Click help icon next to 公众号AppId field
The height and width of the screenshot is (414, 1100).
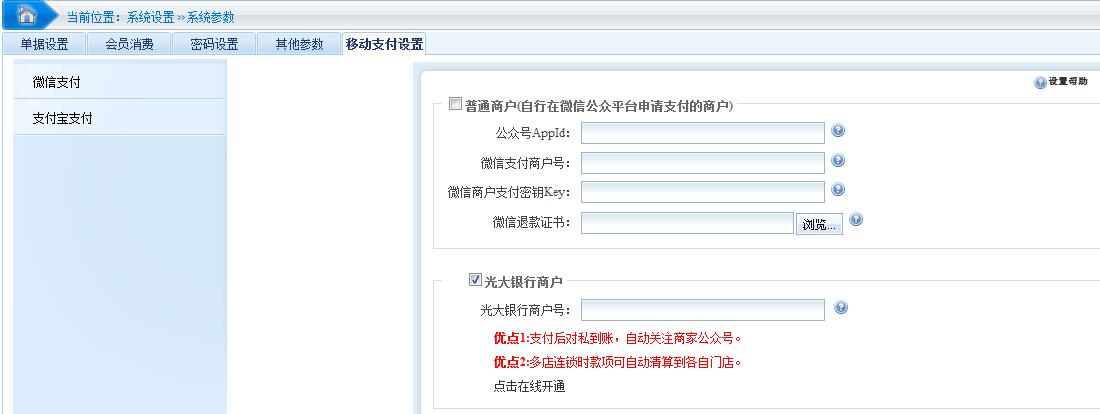tap(838, 131)
